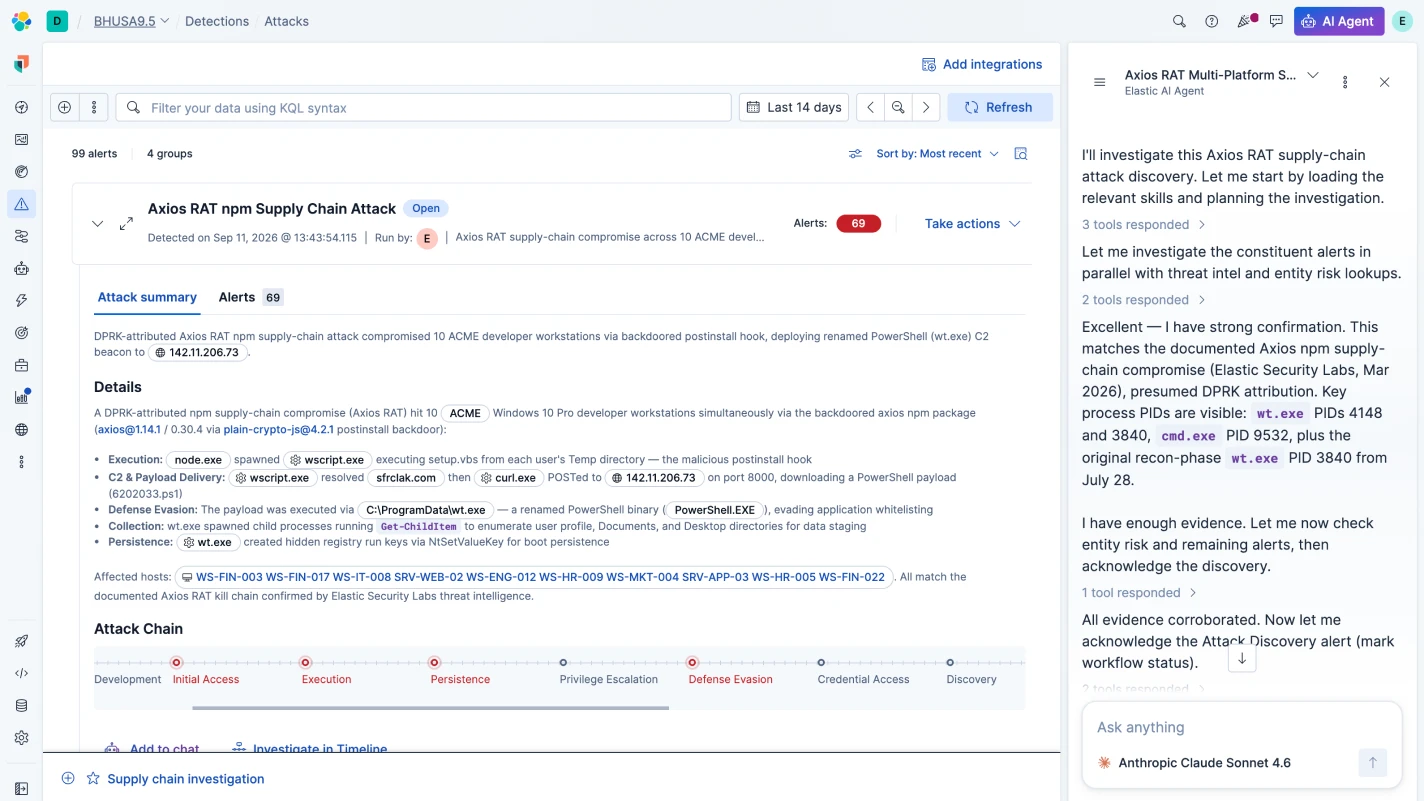
Task: Click the inspect icon next to Sort by
Action: (x=1021, y=154)
